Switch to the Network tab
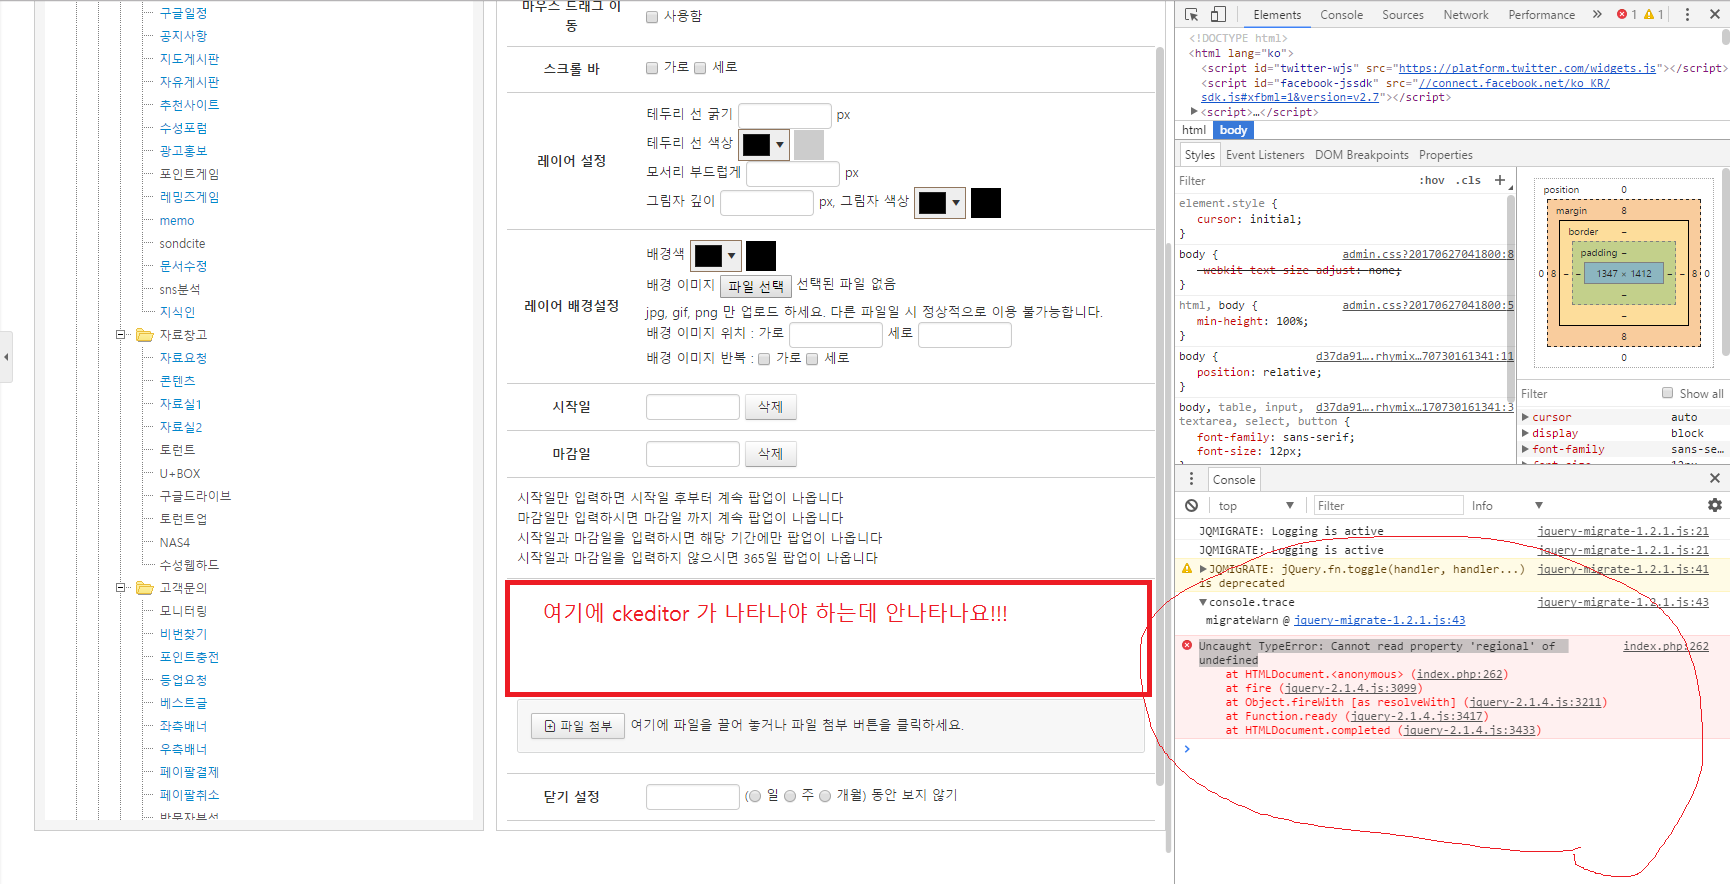This screenshot has width=1730, height=884. [x=1465, y=15]
